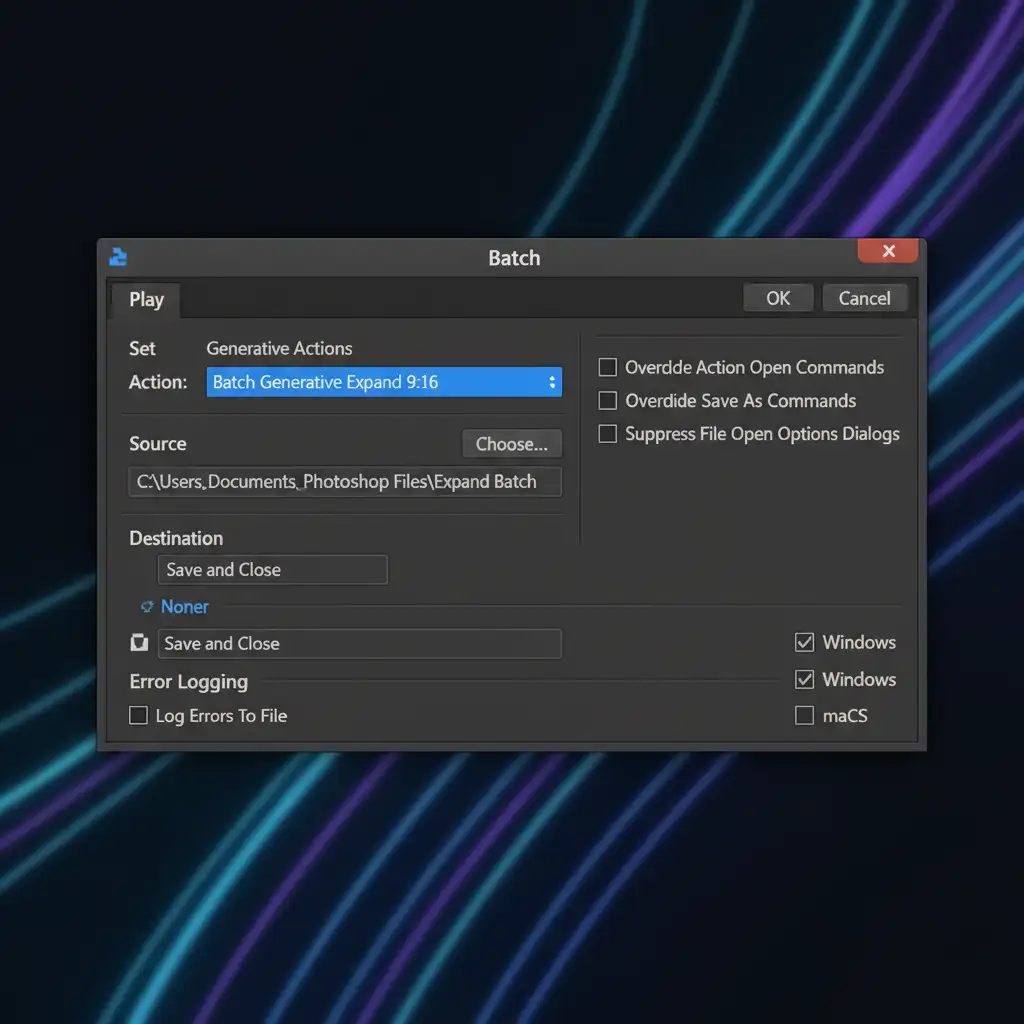
Task: Tick the Overdide Save As Commands checkbox
Action: (x=607, y=401)
